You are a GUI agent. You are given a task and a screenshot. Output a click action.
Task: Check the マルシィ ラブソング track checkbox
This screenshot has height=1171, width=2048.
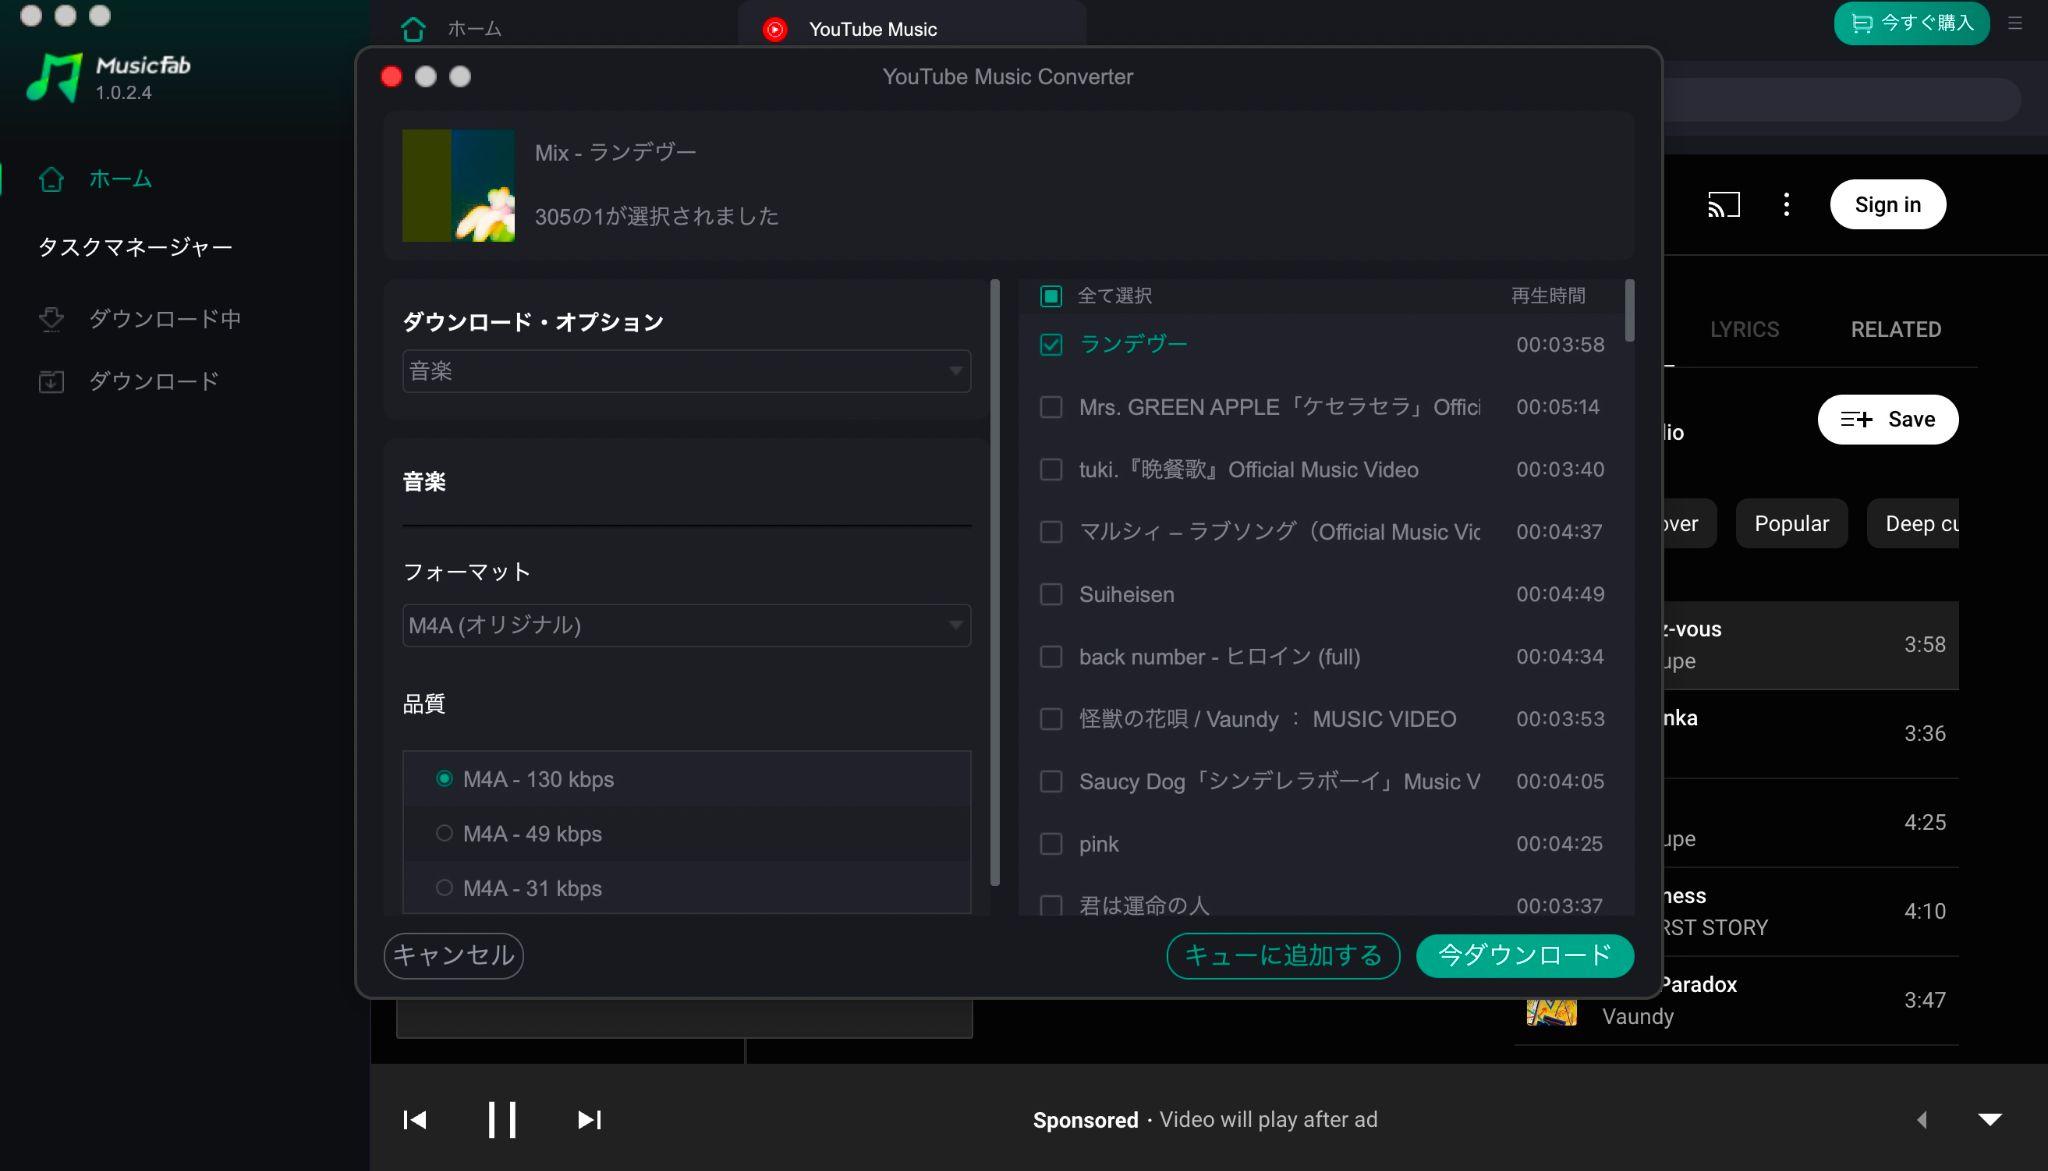point(1050,532)
